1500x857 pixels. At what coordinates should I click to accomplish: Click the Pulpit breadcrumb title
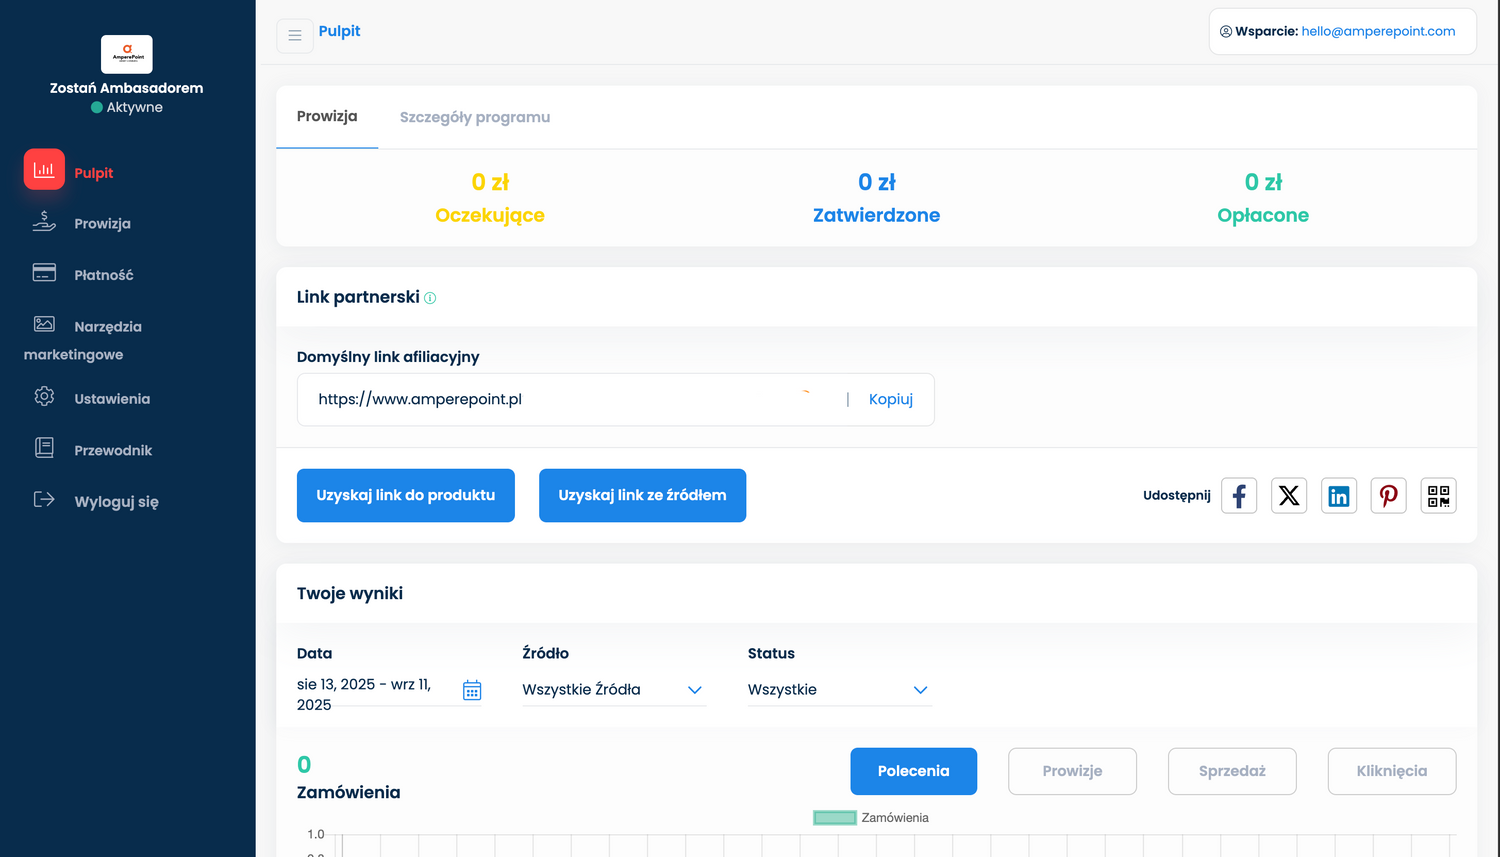340,31
